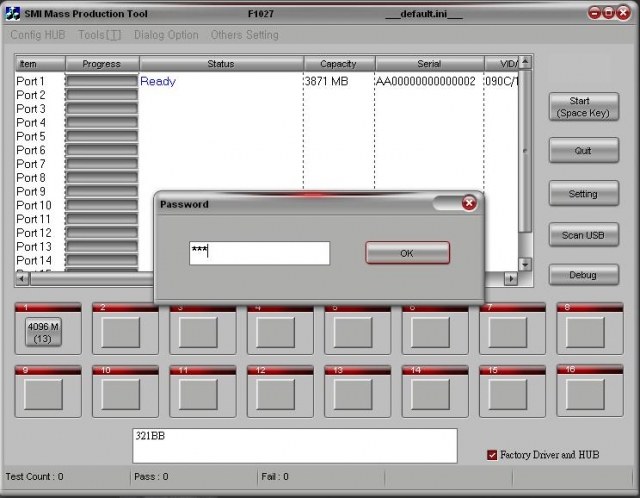Image resolution: width=640 pixels, height=498 pixels.
Task: Click the Test Count status entry
Action: point(35,476)
